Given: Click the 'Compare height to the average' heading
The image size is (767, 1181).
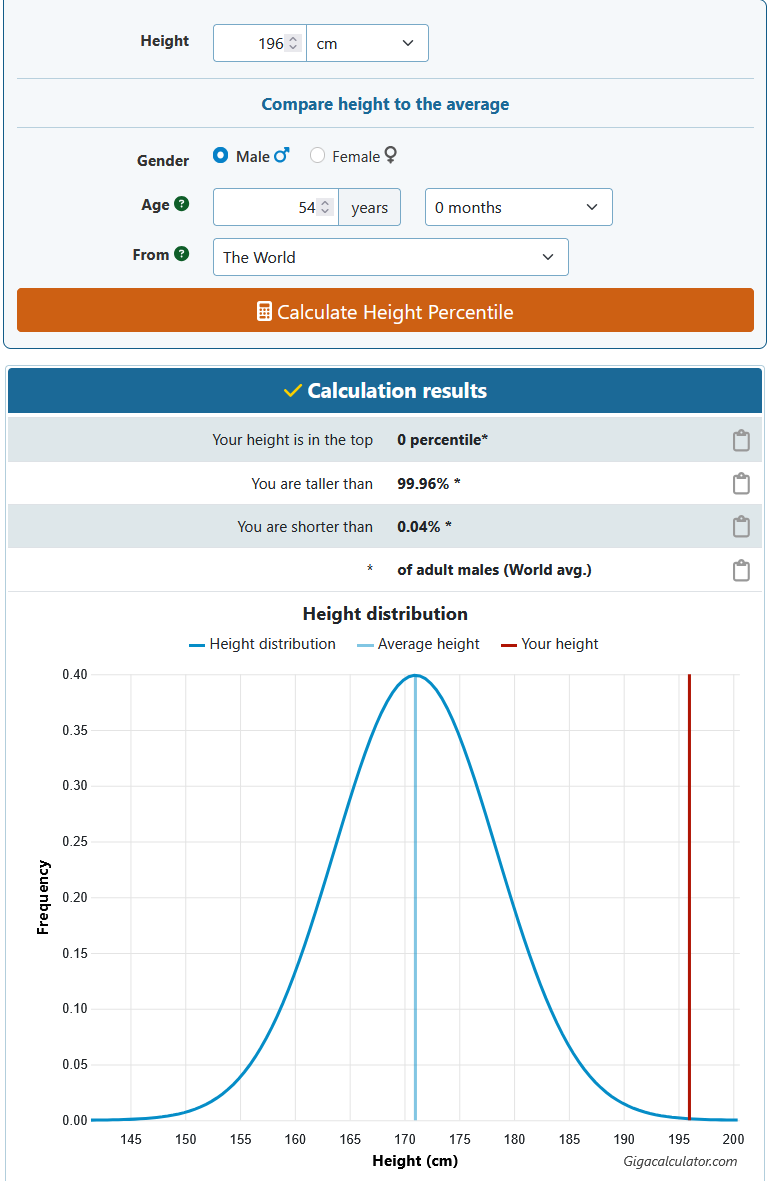Looking at the screenshot, I should (385, 104).
